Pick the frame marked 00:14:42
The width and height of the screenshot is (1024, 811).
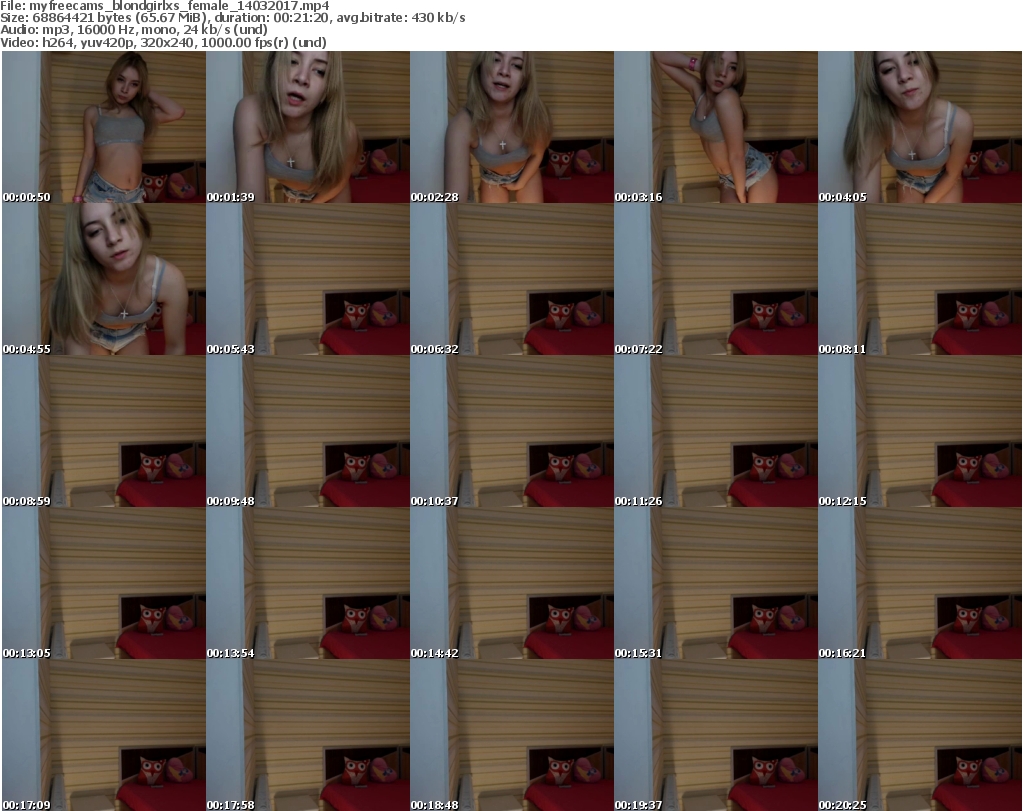511,584
